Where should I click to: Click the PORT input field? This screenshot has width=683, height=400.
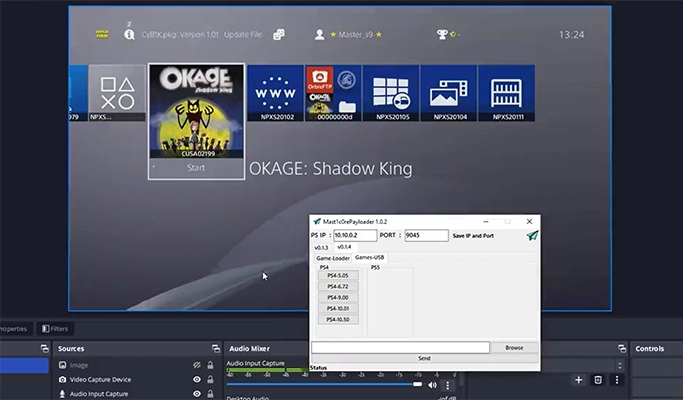[x=426, y=235]
